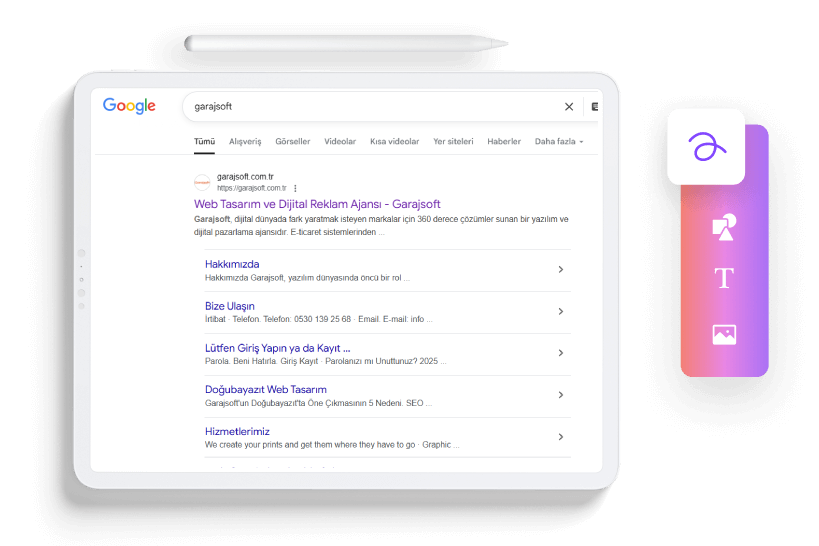Viewport: 819px width, 546px height.
Task: Open the Web Tasarım ve Dijital Reklam Ajansı link
Action: click(x=317, y=204)
